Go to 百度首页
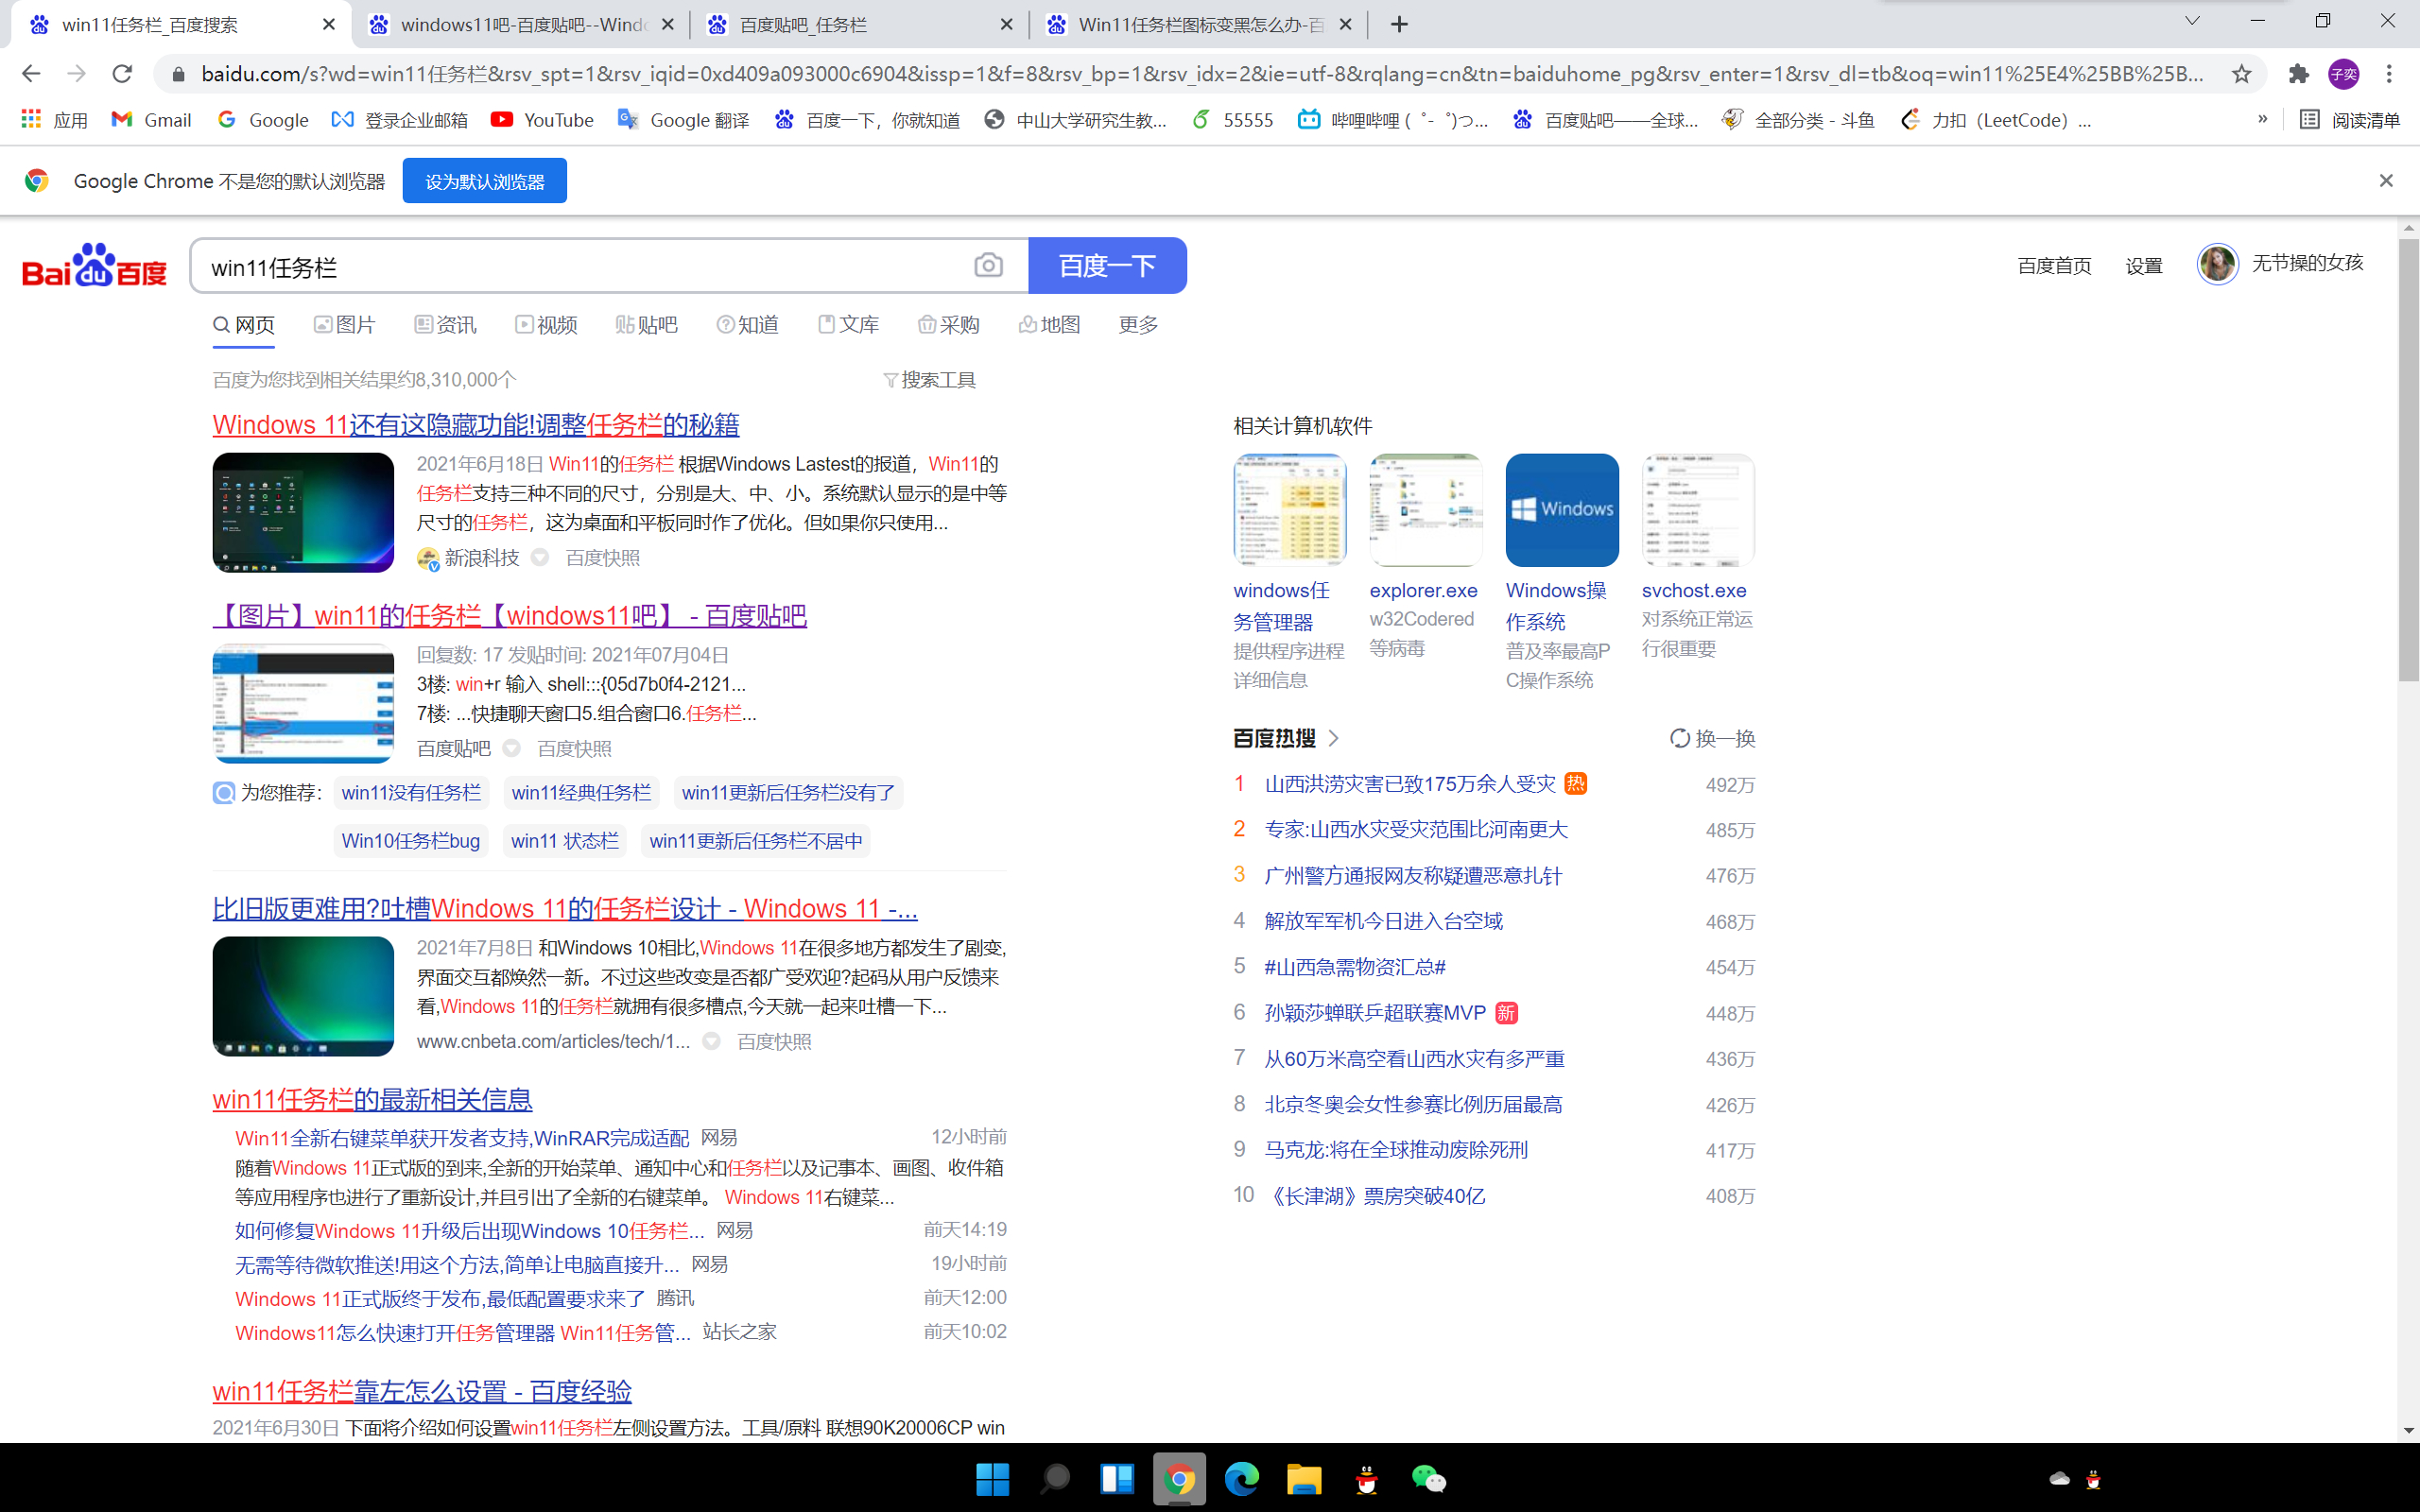Image resolution: width=2420 pixels, height=1512 pixels. [2054, 265]
